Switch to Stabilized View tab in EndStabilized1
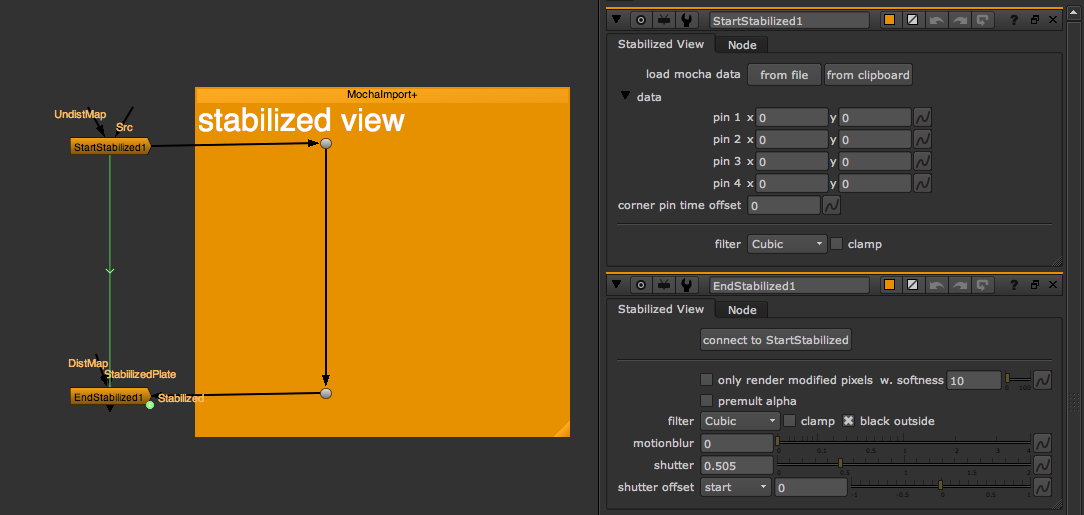This screenshot has width=1084, height=515. [x=660, y=309]
